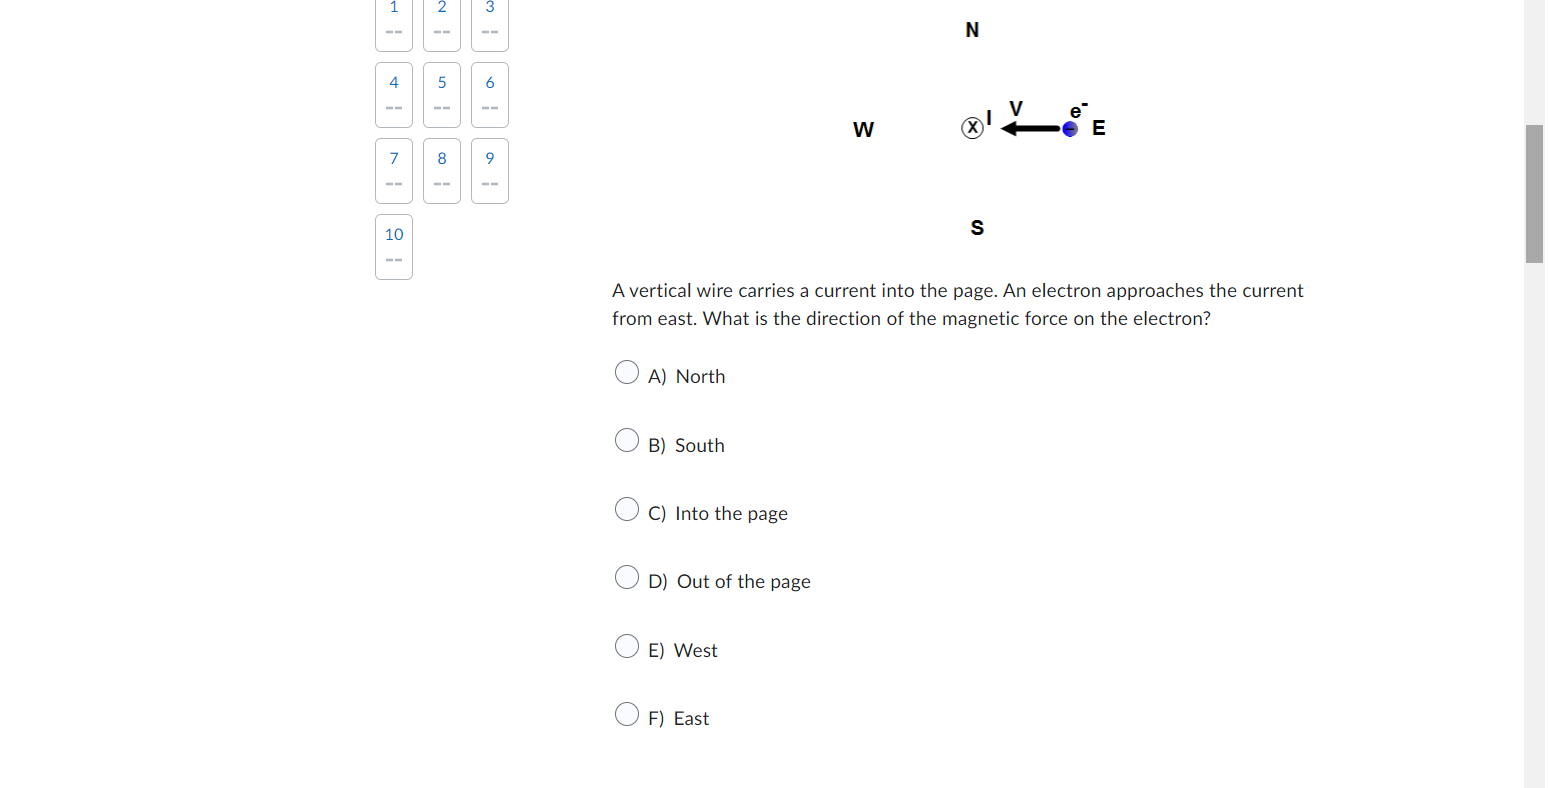Select answer C) Into the page
The width and height of the screenshot is (1550, 788).
coord(627,508)
